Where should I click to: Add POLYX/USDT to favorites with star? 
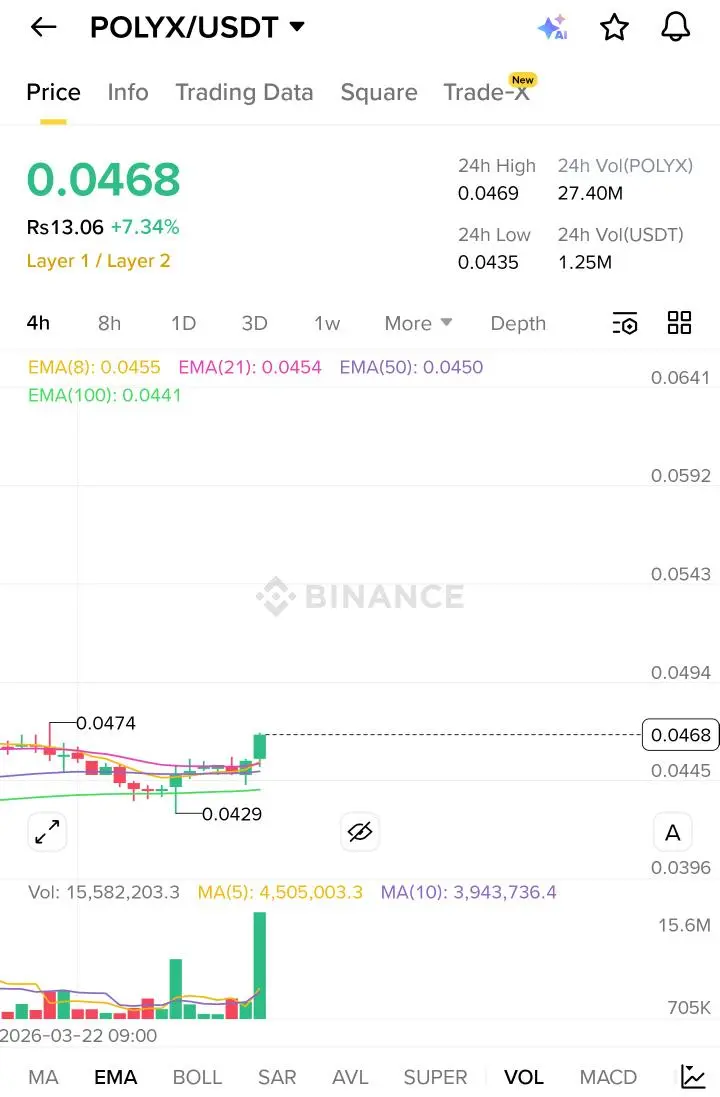pos(614,27)
